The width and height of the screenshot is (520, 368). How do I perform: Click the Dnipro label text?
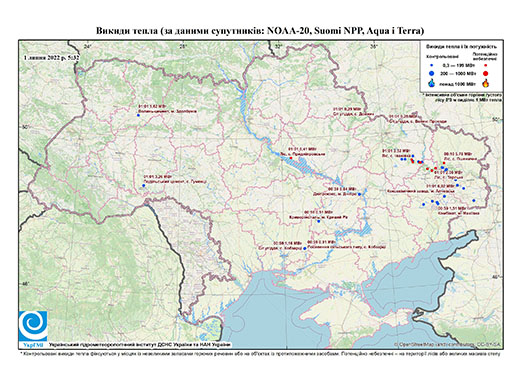click(x=336, y=191)
